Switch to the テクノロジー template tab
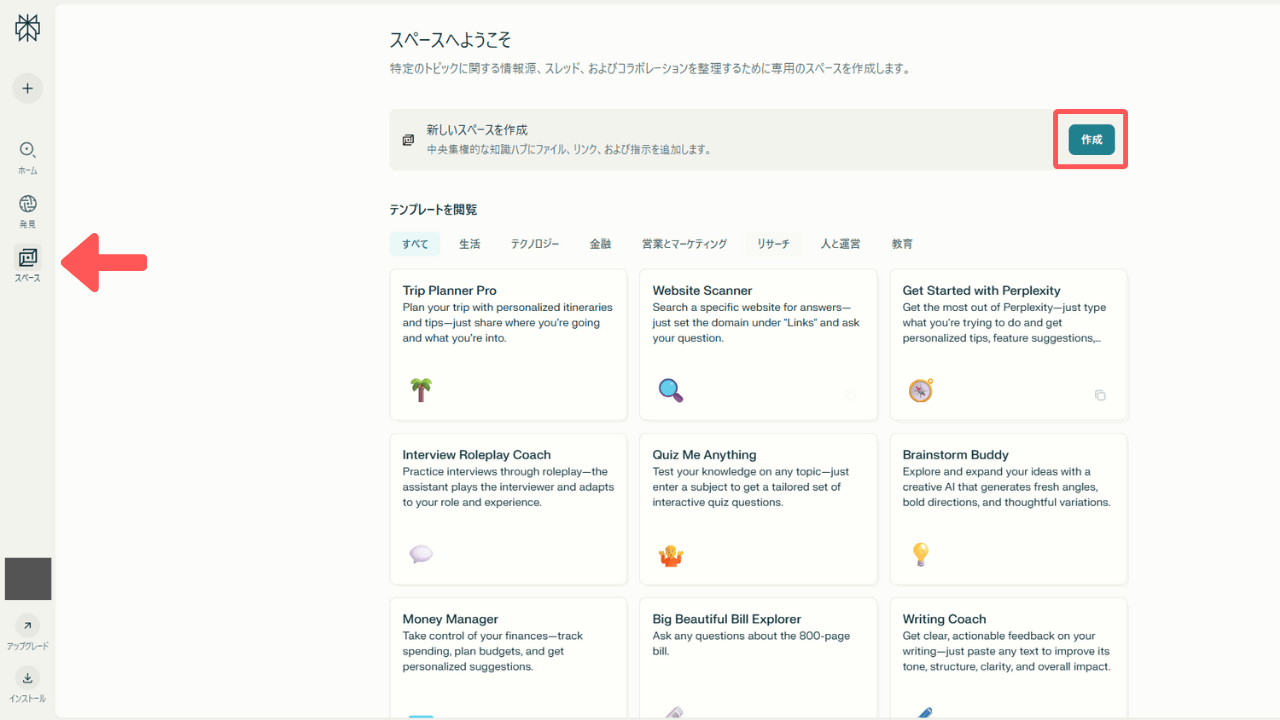1280x720 pixels. click(x=535, y=244)
